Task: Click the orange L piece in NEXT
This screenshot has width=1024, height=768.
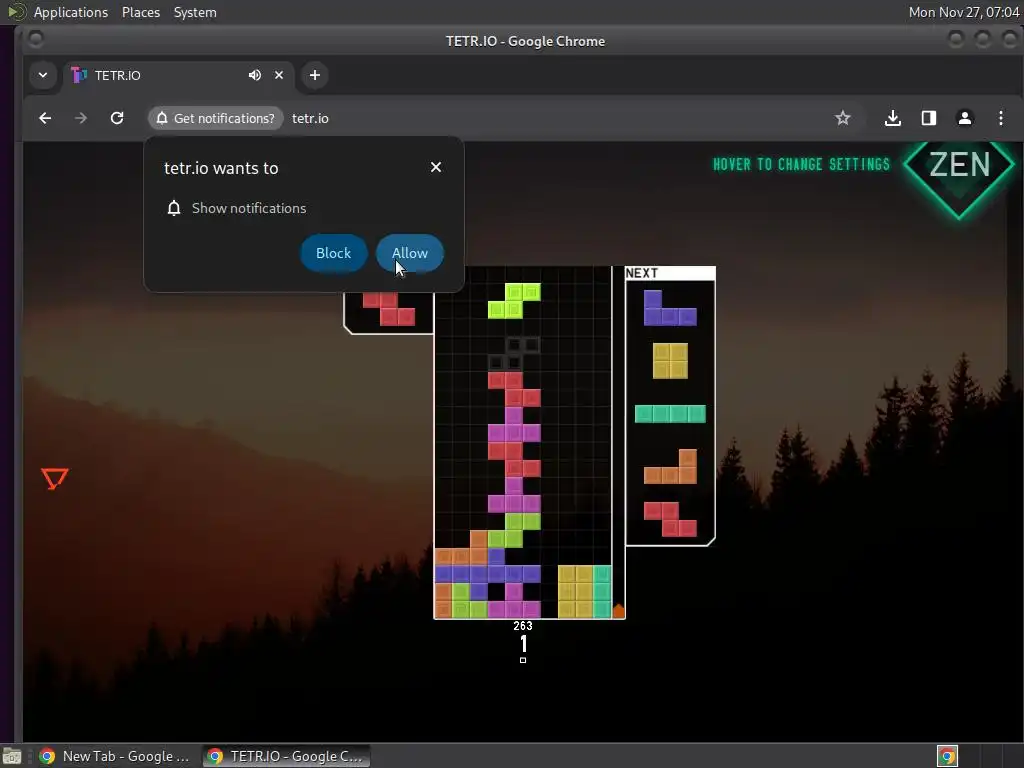Action: pyautogui.click(x=670, y=466)
